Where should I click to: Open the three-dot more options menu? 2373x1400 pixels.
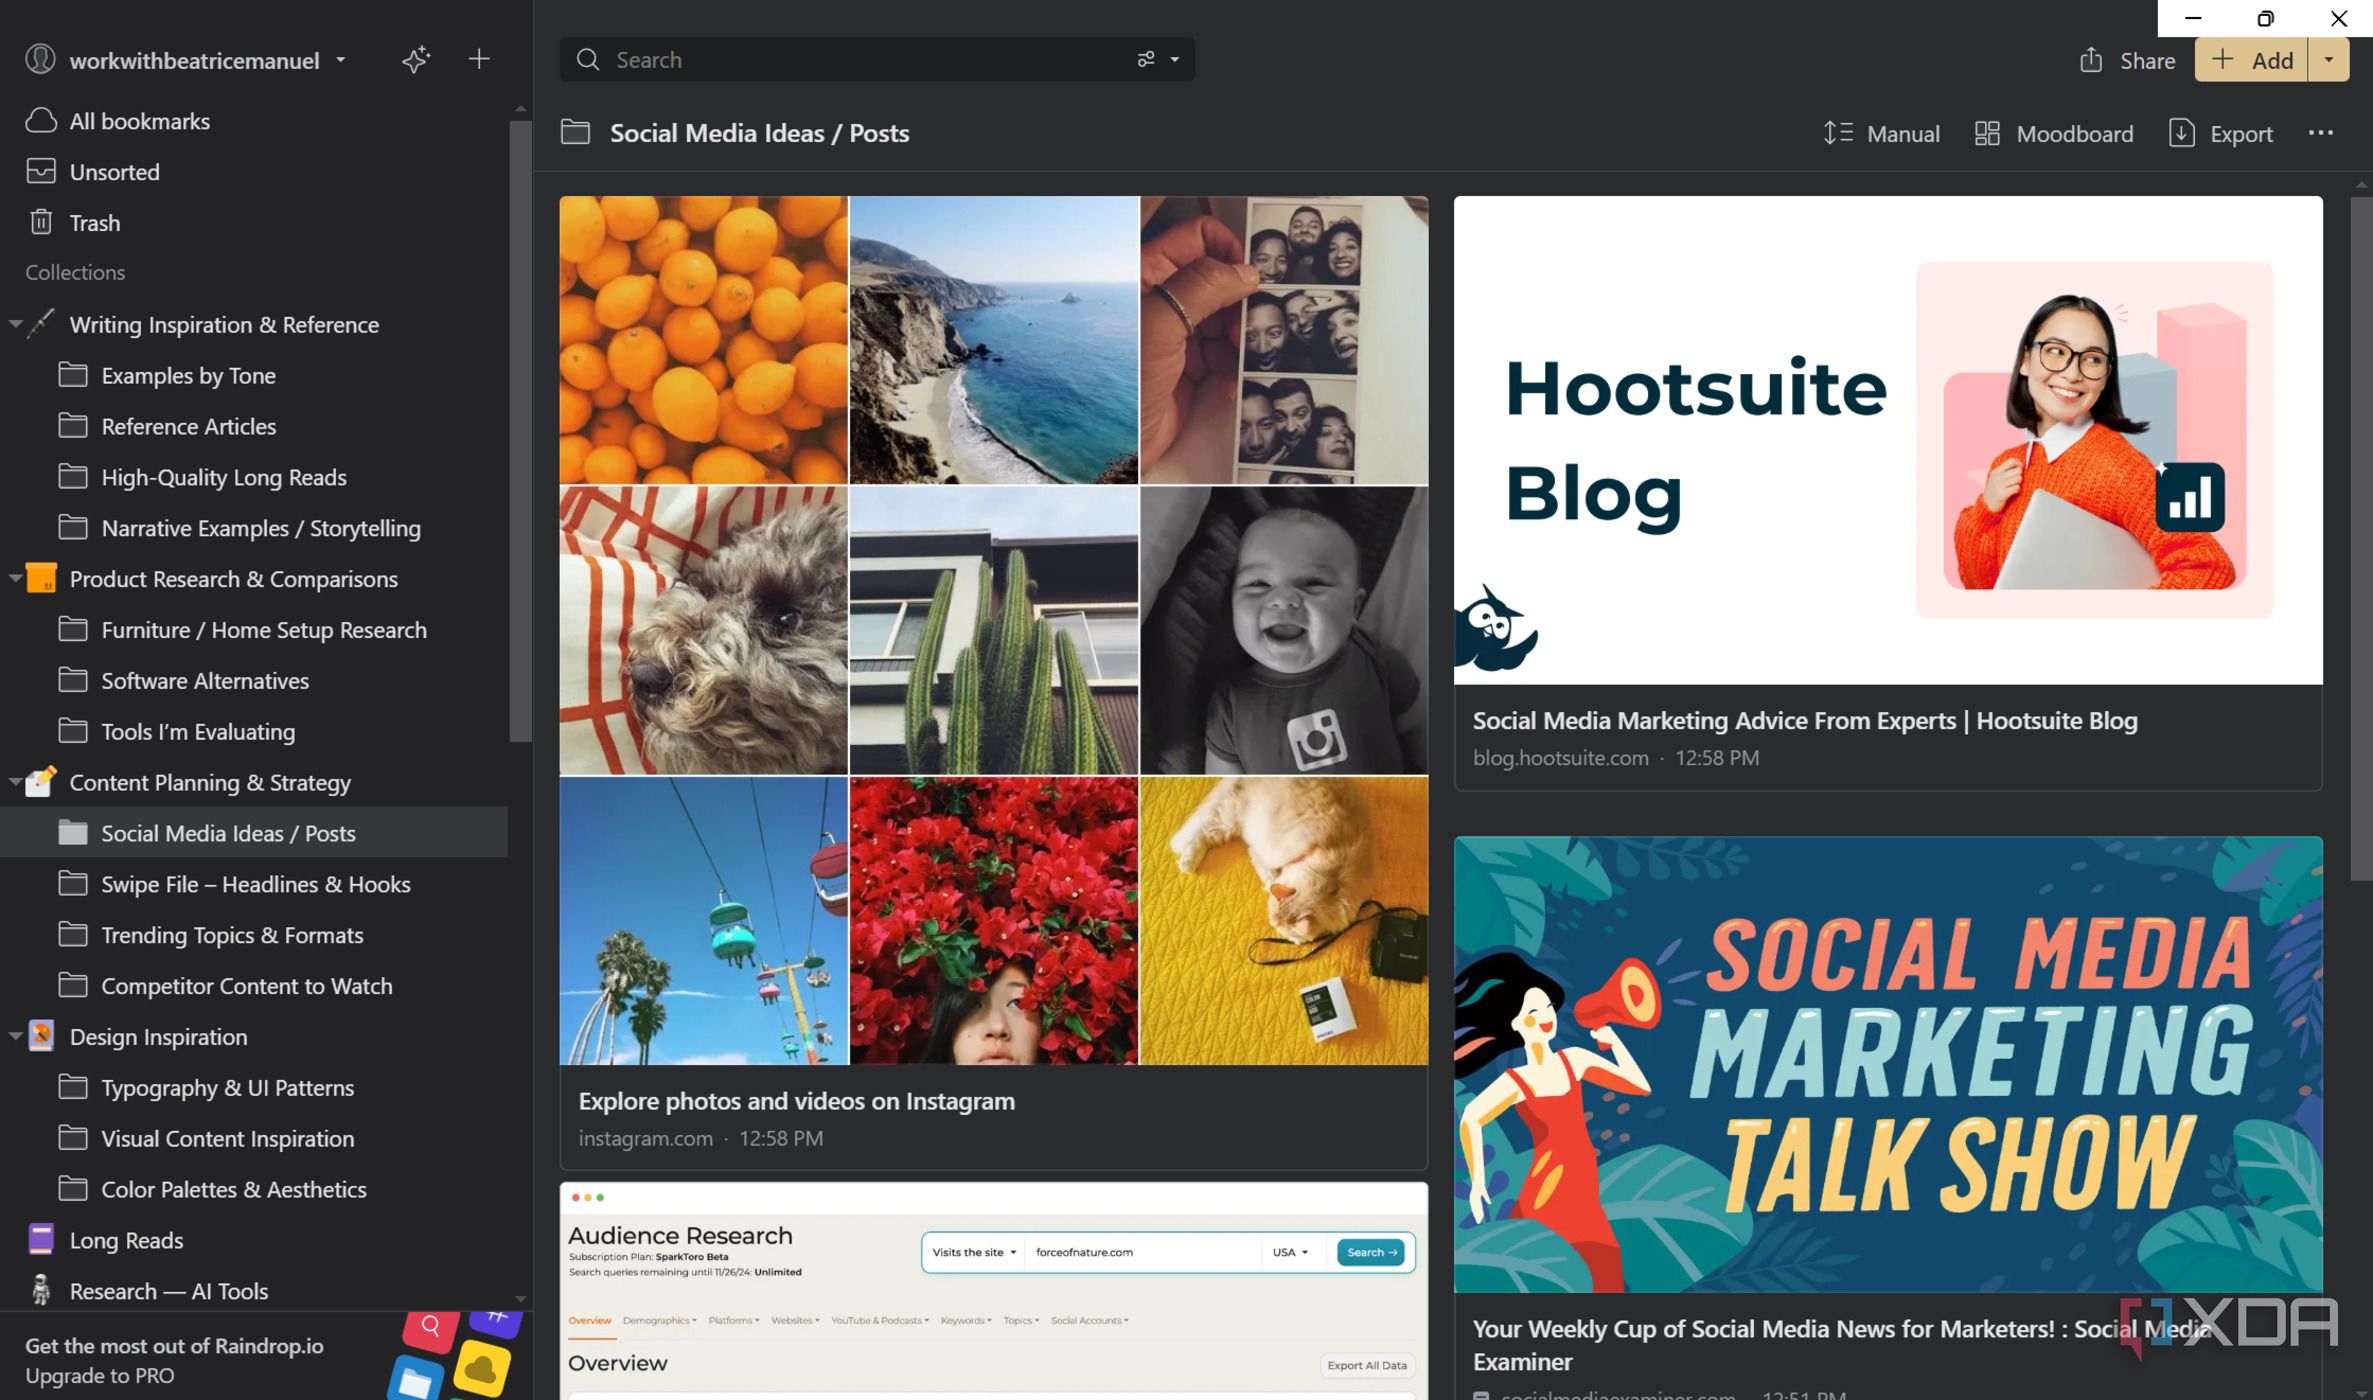tap(2320, 133)
